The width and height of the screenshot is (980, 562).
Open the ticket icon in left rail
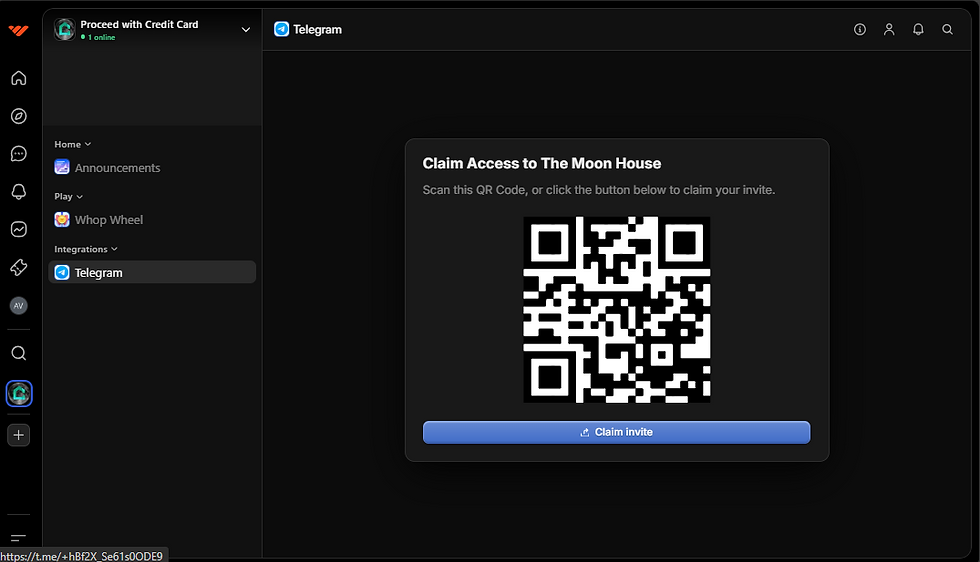(19, 268)
